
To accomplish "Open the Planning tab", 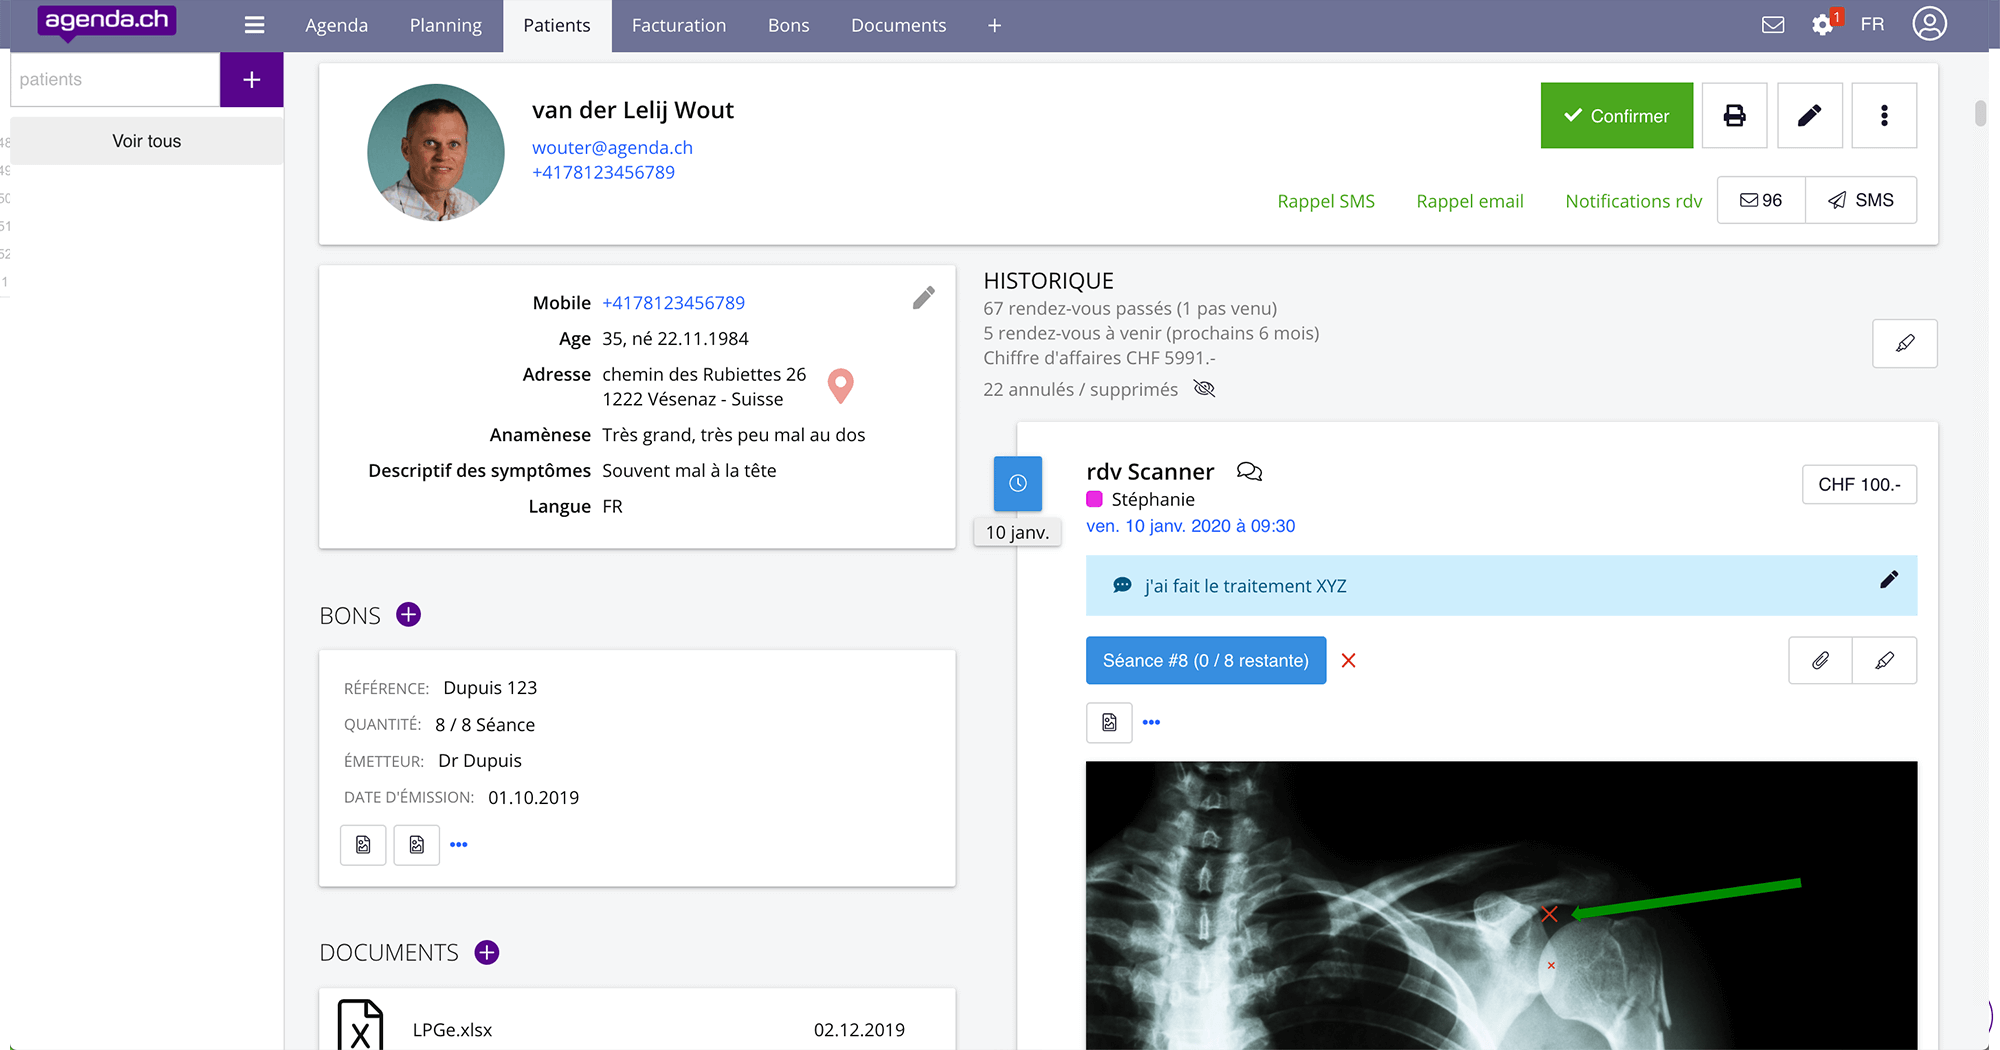I will (445, 25).
